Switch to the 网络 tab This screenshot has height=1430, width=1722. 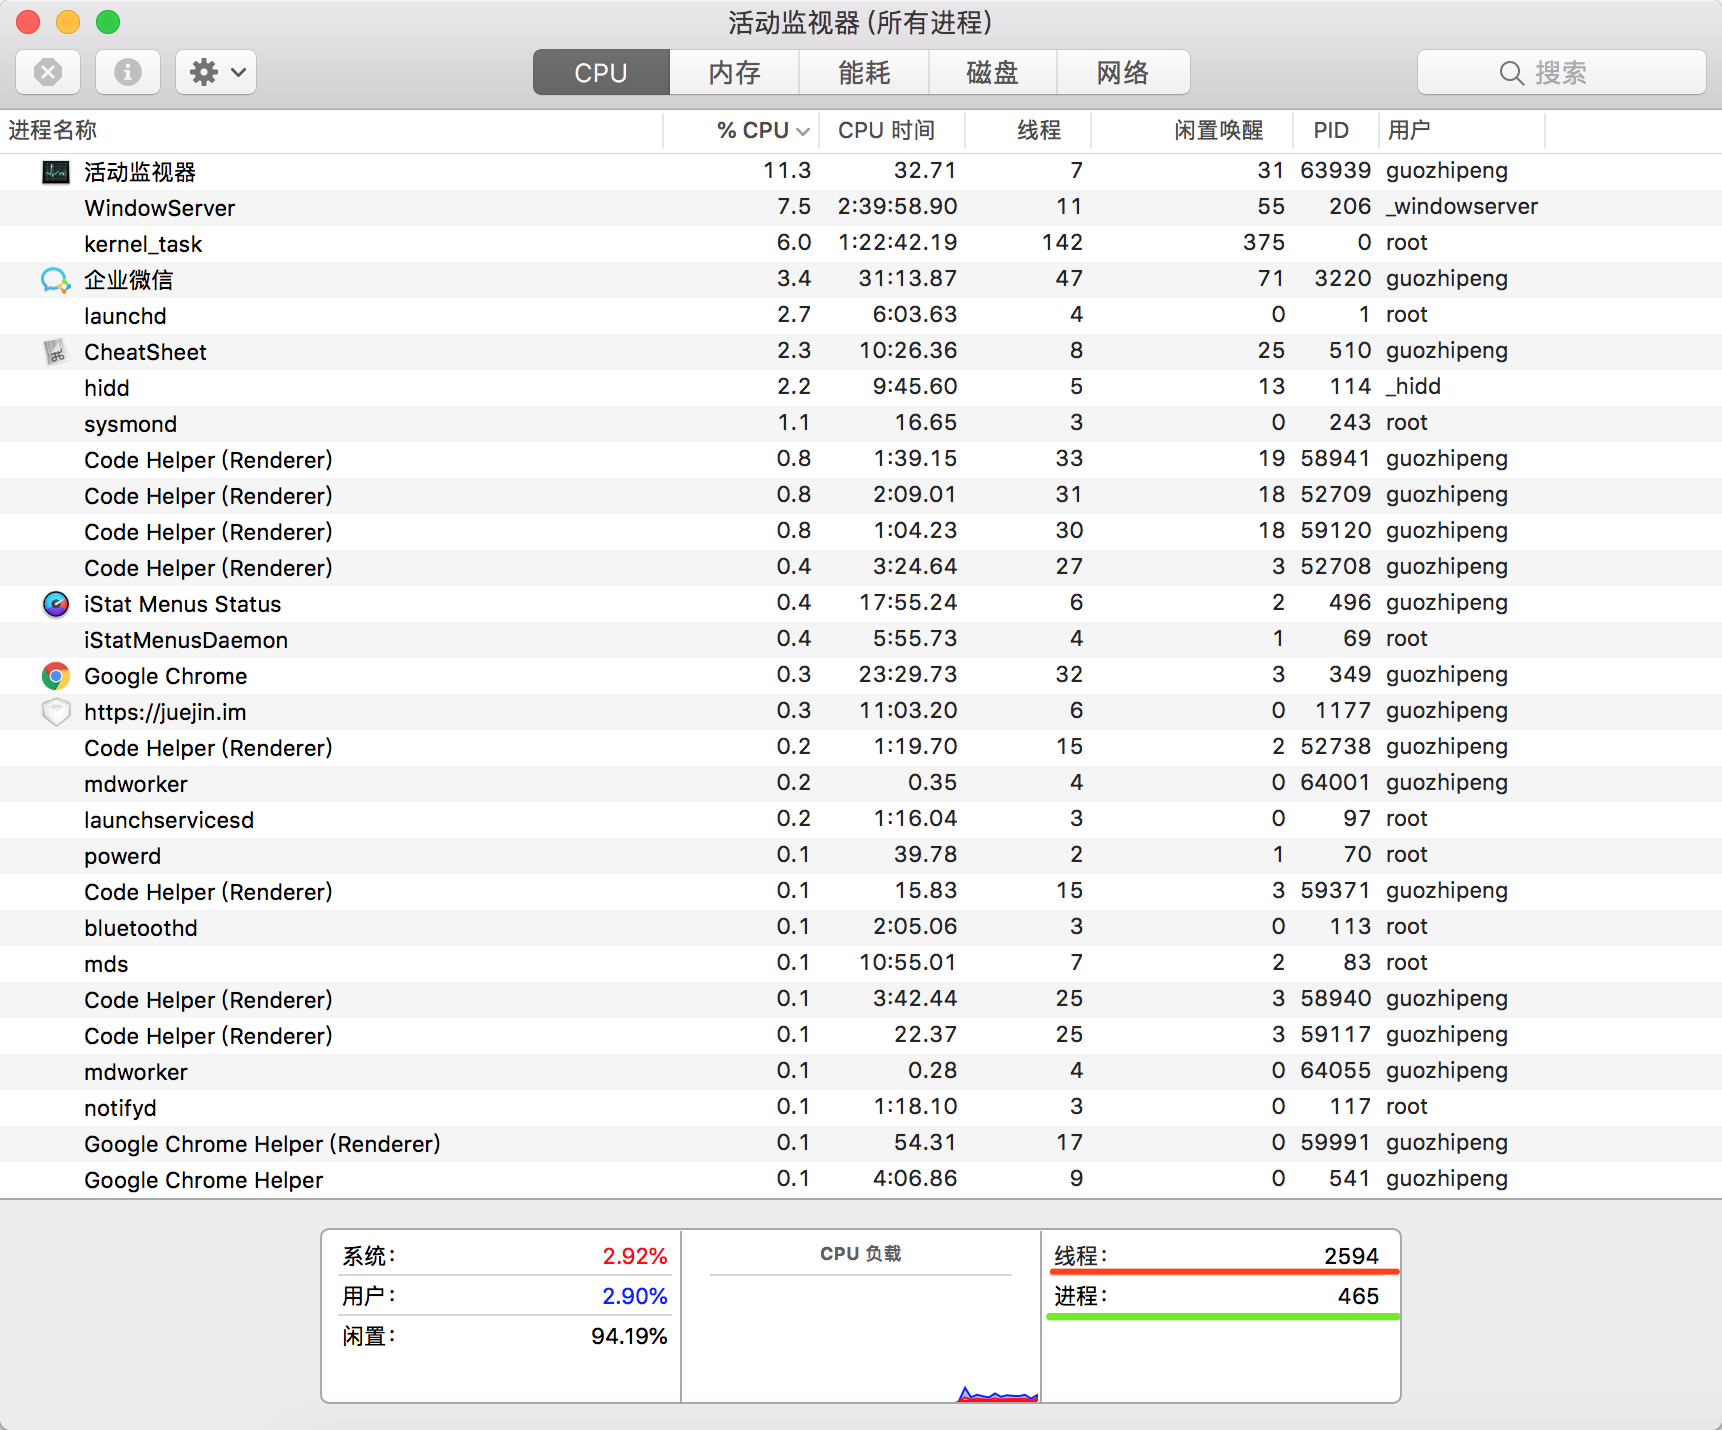tap(1123, 72)
